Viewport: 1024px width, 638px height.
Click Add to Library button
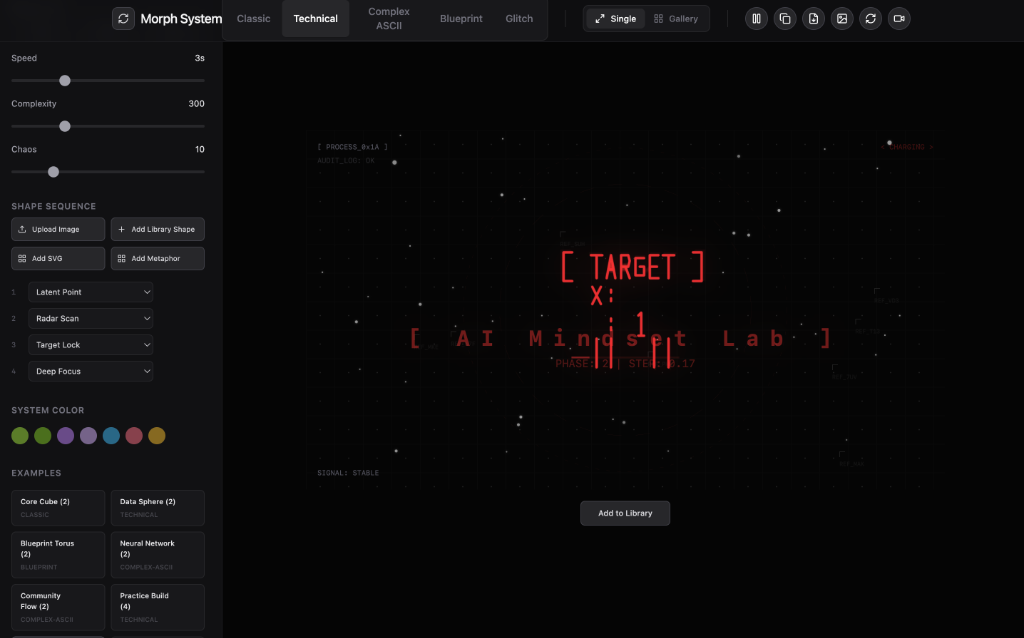pyautogui.click(x=625, y=513)
